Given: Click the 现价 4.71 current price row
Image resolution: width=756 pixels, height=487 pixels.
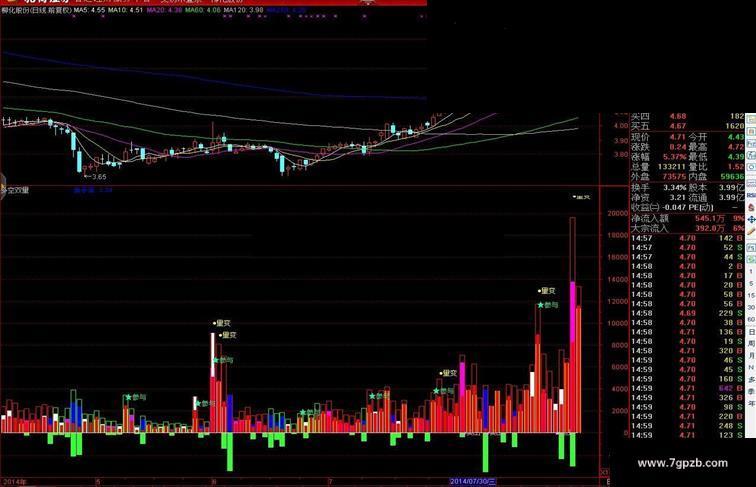Looking at the screenshot, I should 658,137.
